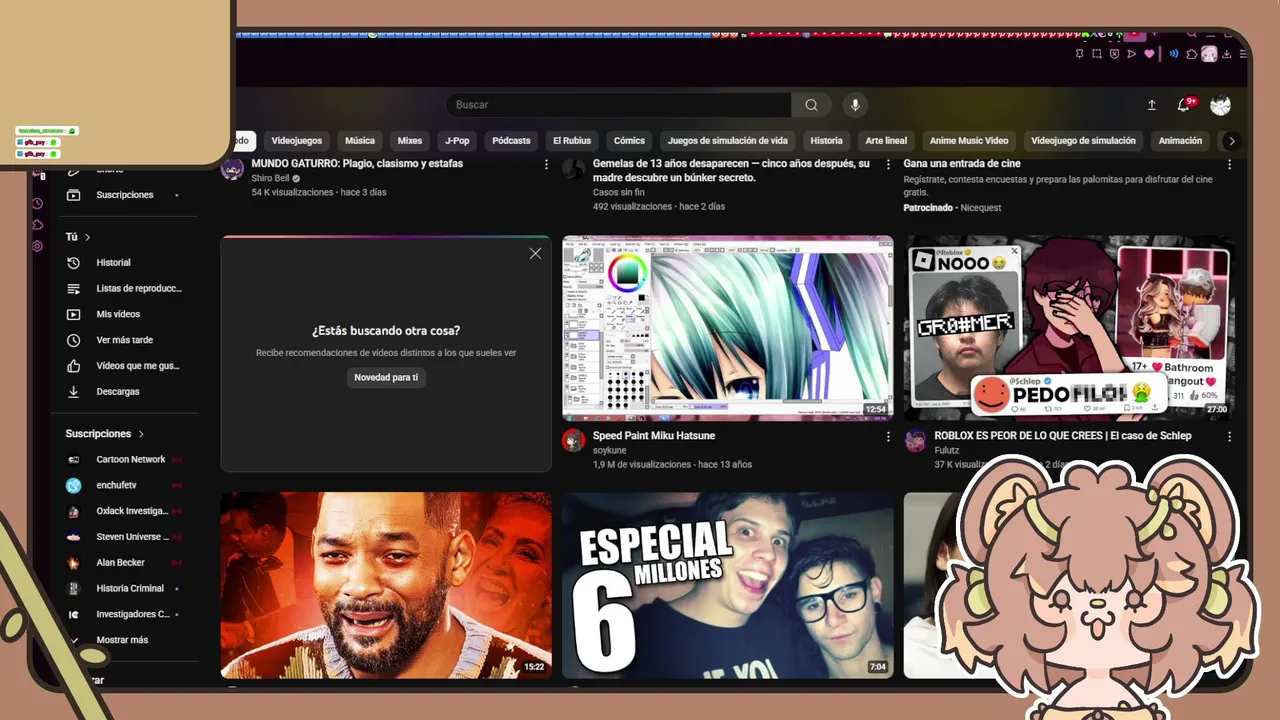Select the Videojuegos chip
Image resolution: width=1280 pixels, height=720 pixels.
297,141
